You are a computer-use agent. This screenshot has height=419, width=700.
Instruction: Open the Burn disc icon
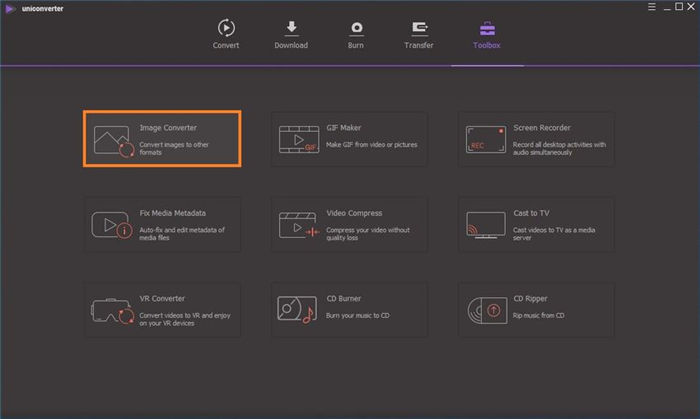356,28
